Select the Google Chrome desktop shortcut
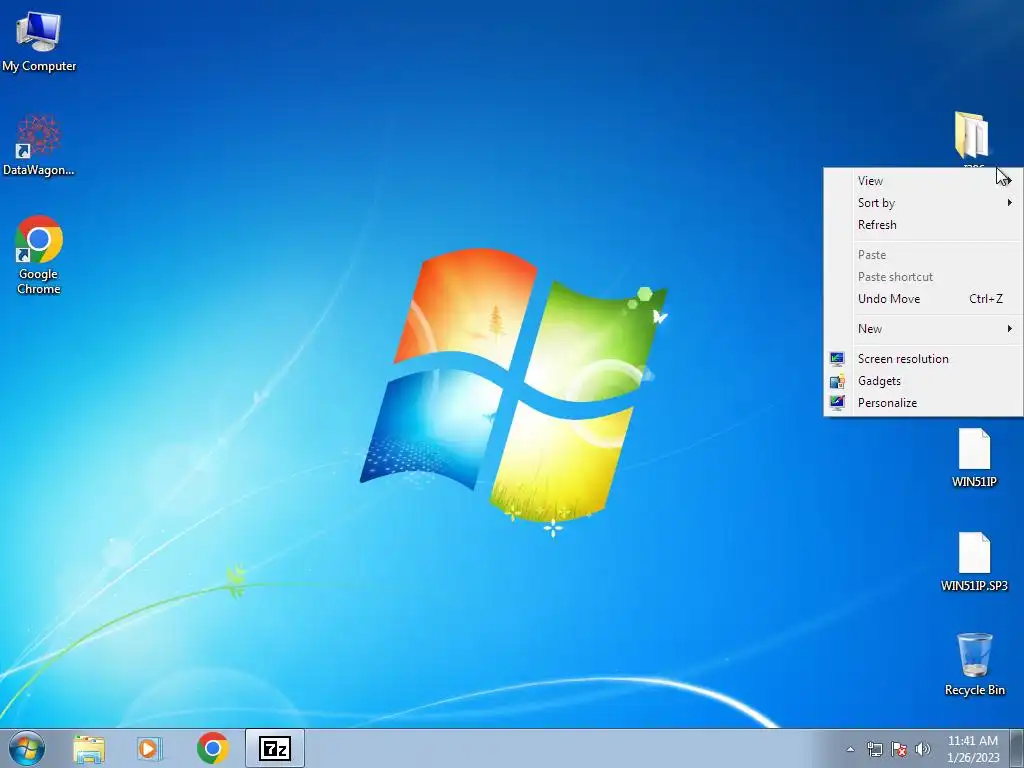1024x768 pixels. (x=39, y=255)
